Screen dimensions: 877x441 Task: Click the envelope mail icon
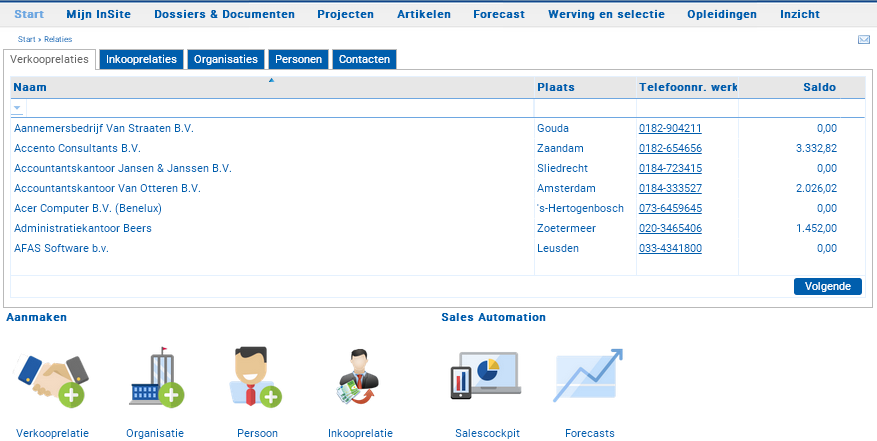point(864,40)
